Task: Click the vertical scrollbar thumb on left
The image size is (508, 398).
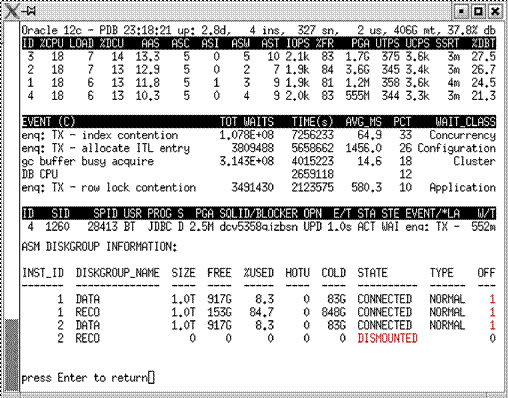Action: 12,355
